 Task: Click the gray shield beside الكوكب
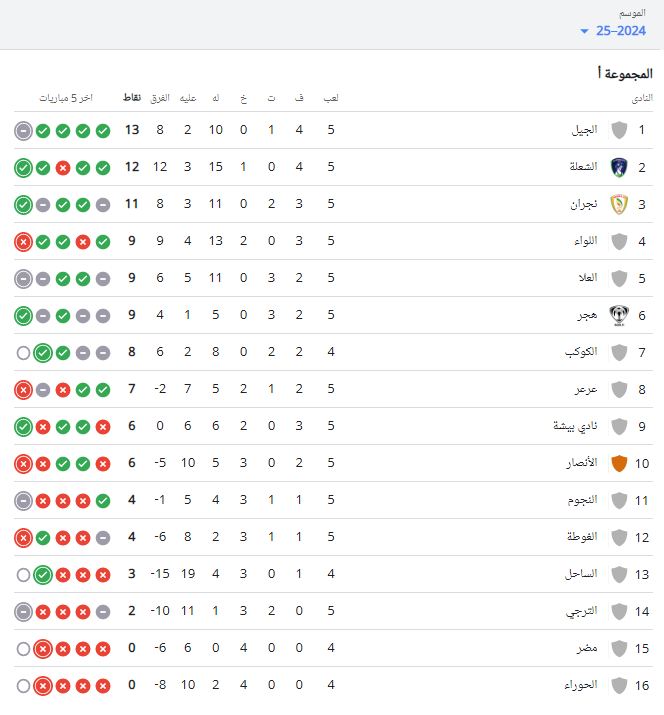[x=619, y=352]
